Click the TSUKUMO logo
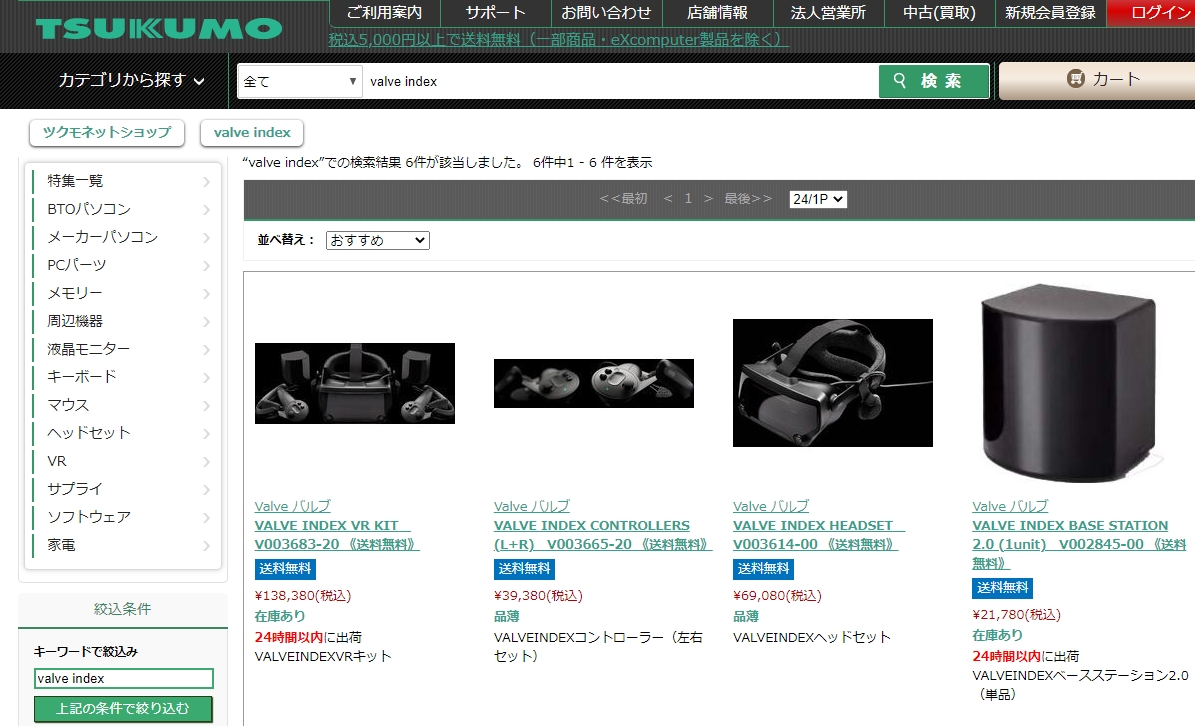 click(159, 29)
